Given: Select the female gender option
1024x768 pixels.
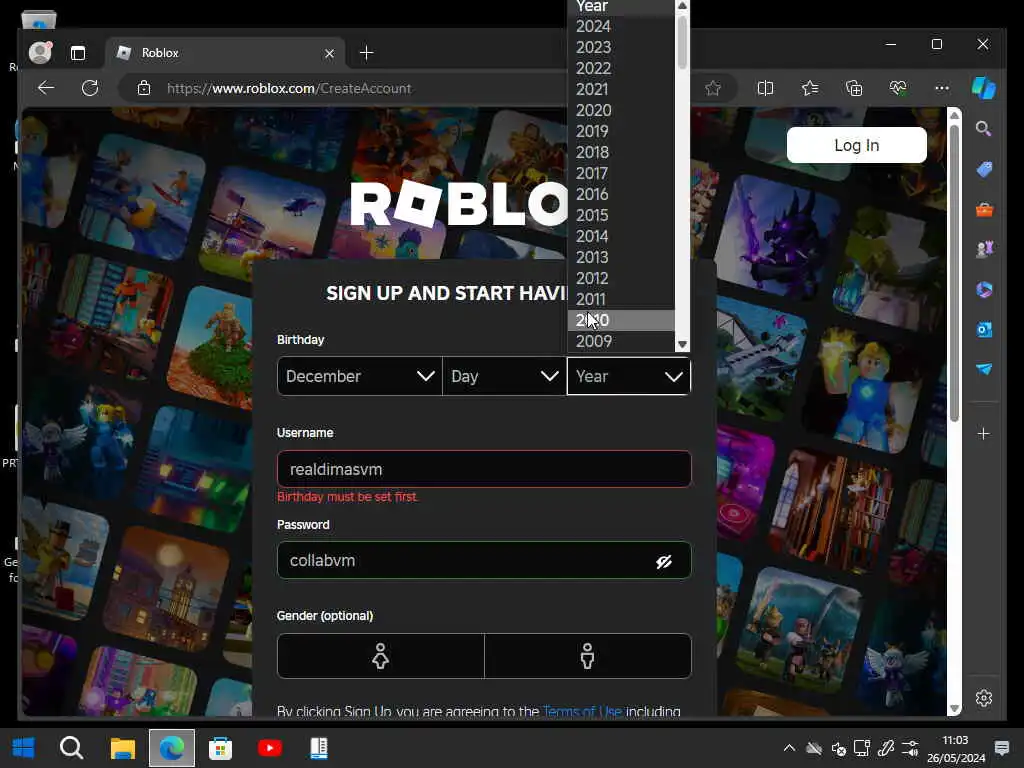Looking at the screenshot, I should coord(381,656).
